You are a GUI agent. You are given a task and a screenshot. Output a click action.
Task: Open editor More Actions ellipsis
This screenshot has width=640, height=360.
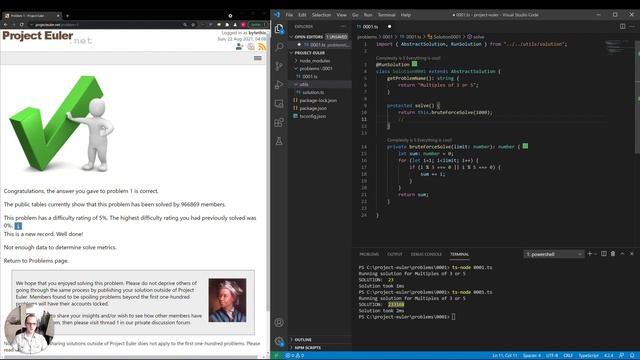pyautogui.click(x=632, y=26)
